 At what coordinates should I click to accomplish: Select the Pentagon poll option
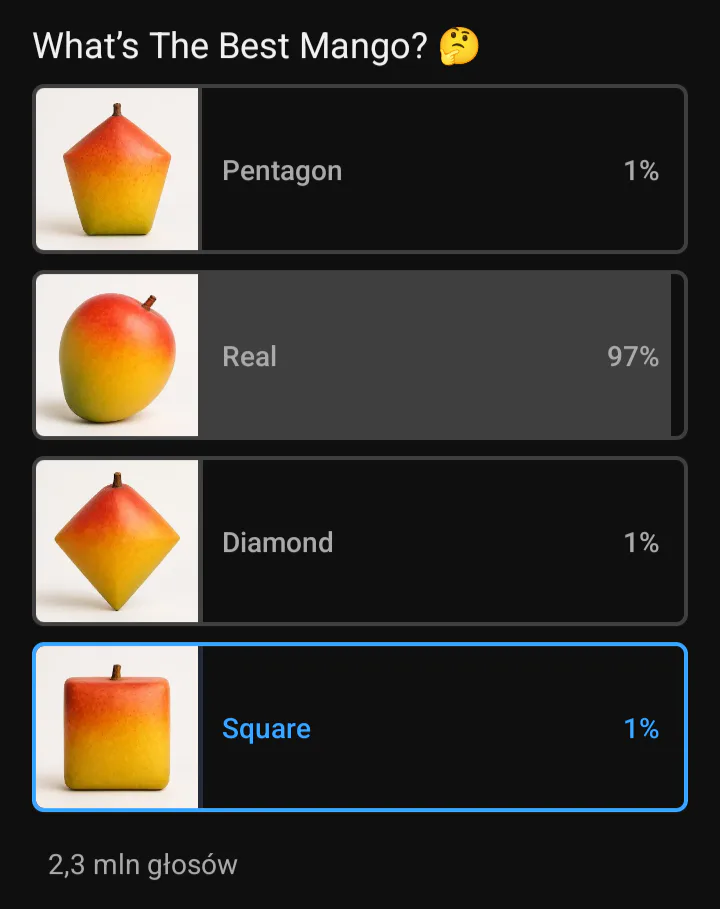coord(360,169)
